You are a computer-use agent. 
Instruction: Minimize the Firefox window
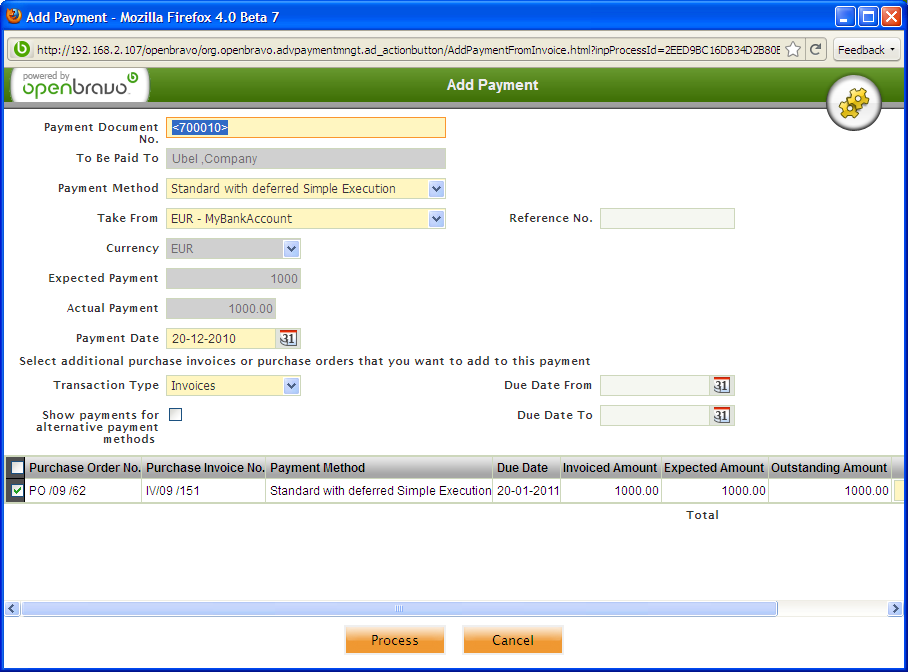[845, 17]
